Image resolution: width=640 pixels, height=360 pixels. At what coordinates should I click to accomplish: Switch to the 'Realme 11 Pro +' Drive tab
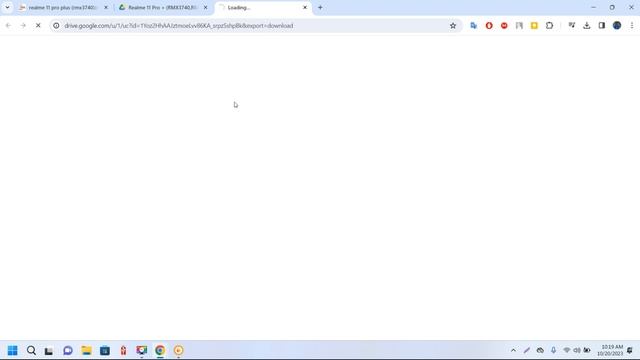coord(163,7)
